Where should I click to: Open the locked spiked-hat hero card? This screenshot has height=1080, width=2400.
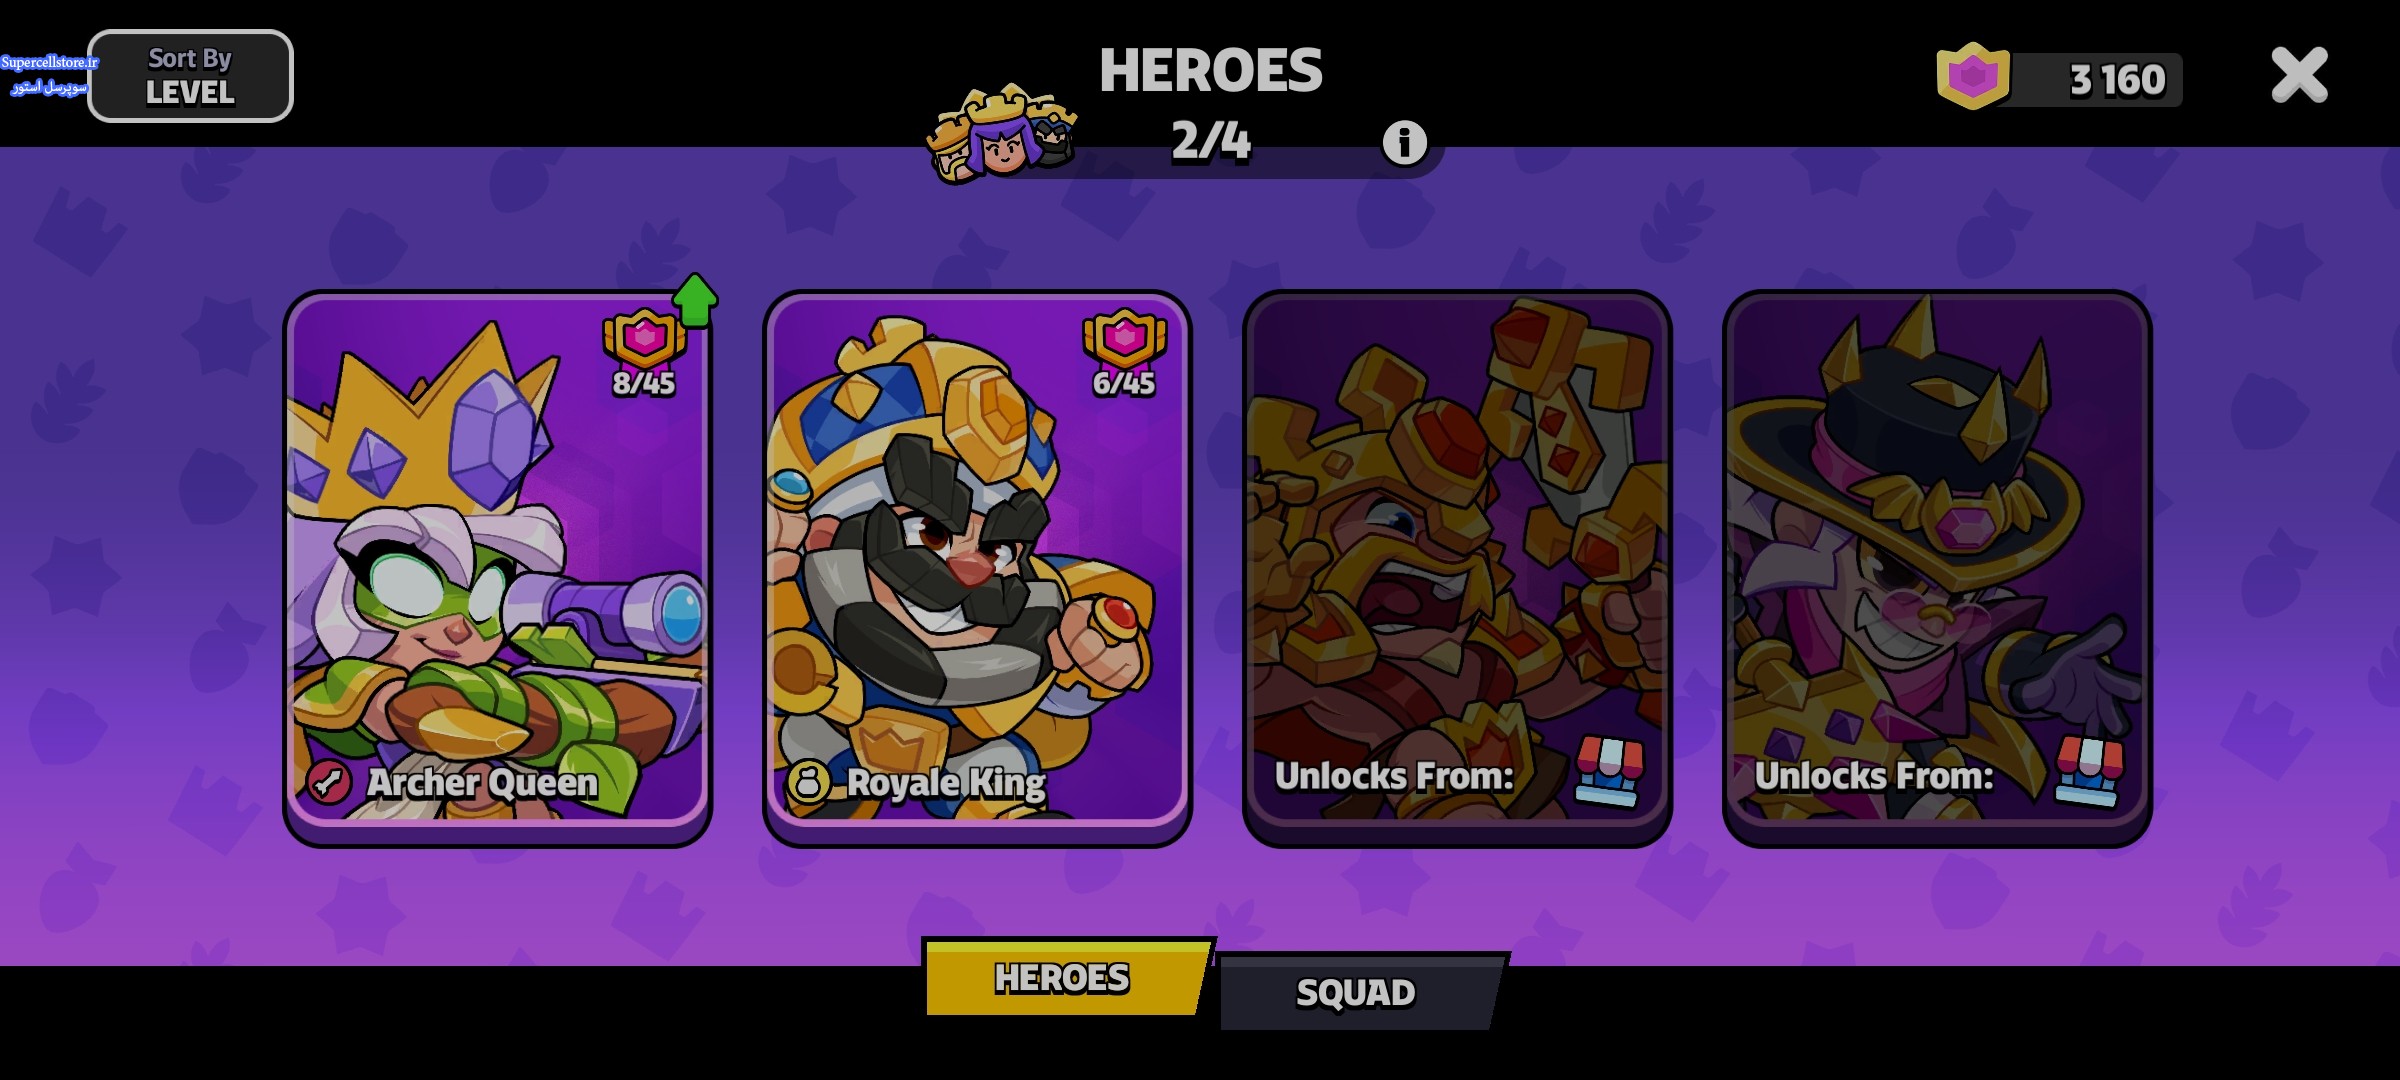click(1937, 568)
